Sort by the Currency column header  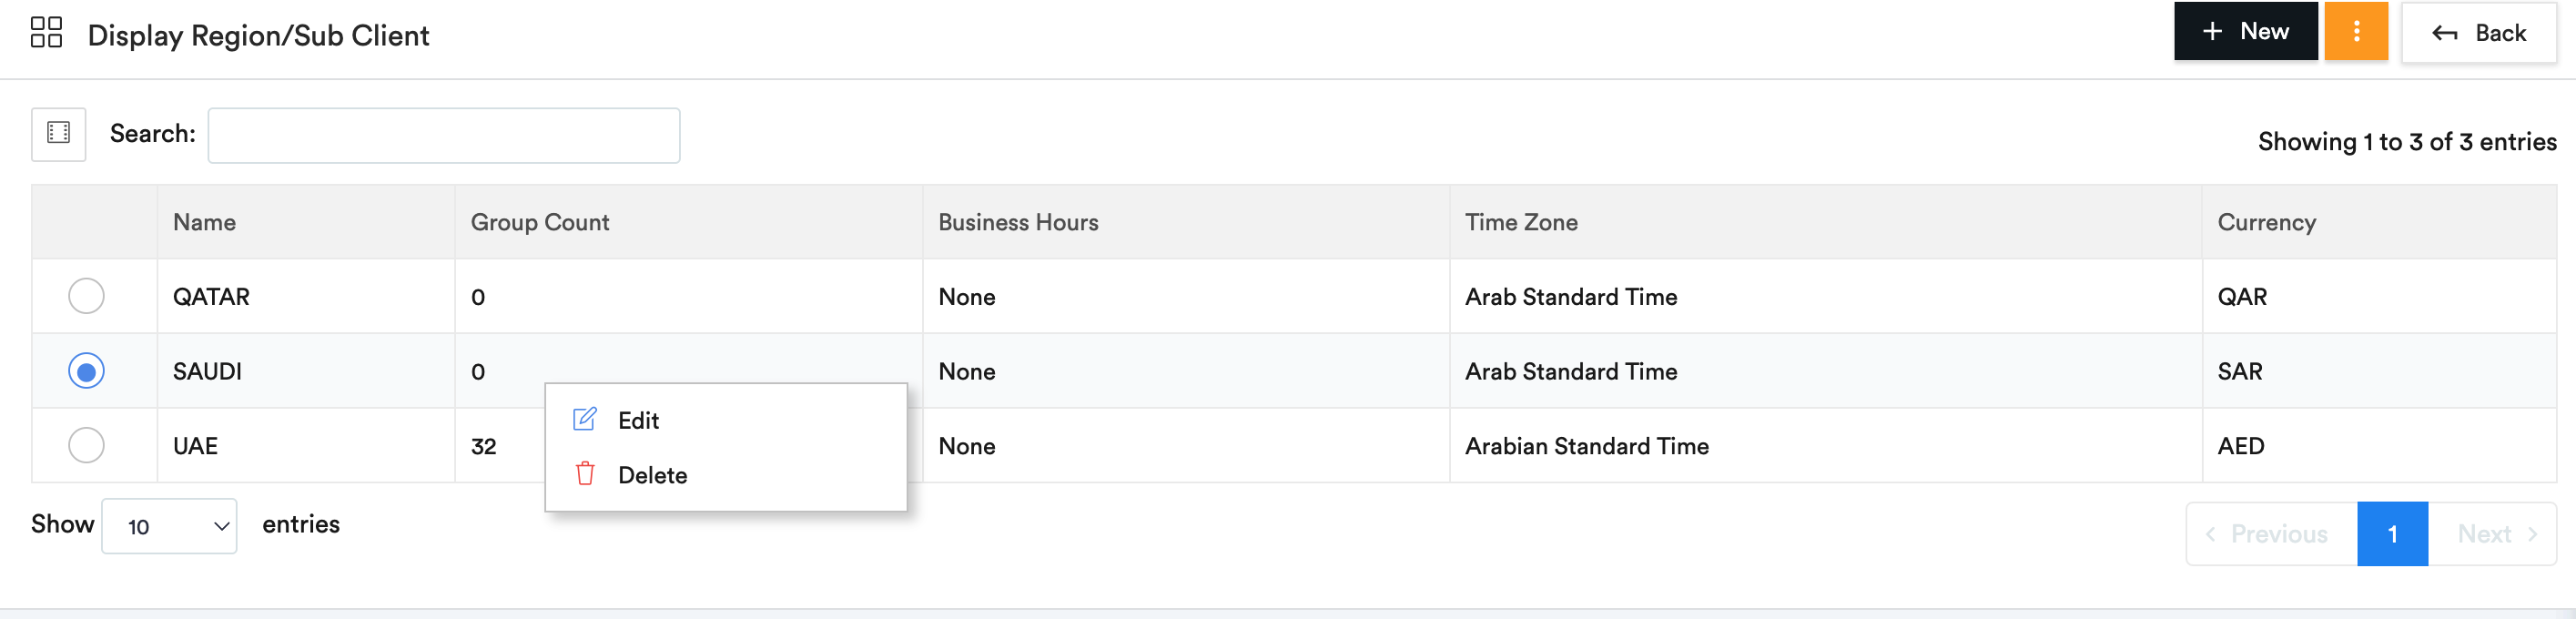(2265, 222)
